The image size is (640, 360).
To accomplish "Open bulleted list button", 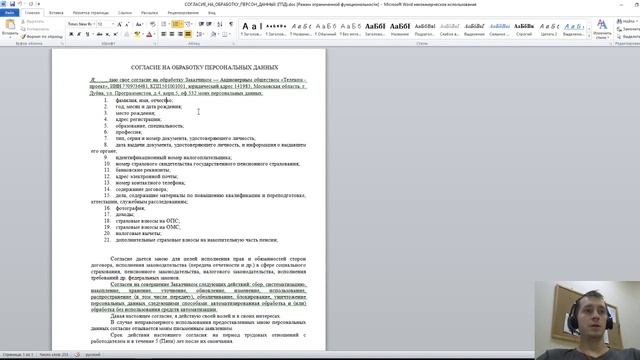I will 164,24.
